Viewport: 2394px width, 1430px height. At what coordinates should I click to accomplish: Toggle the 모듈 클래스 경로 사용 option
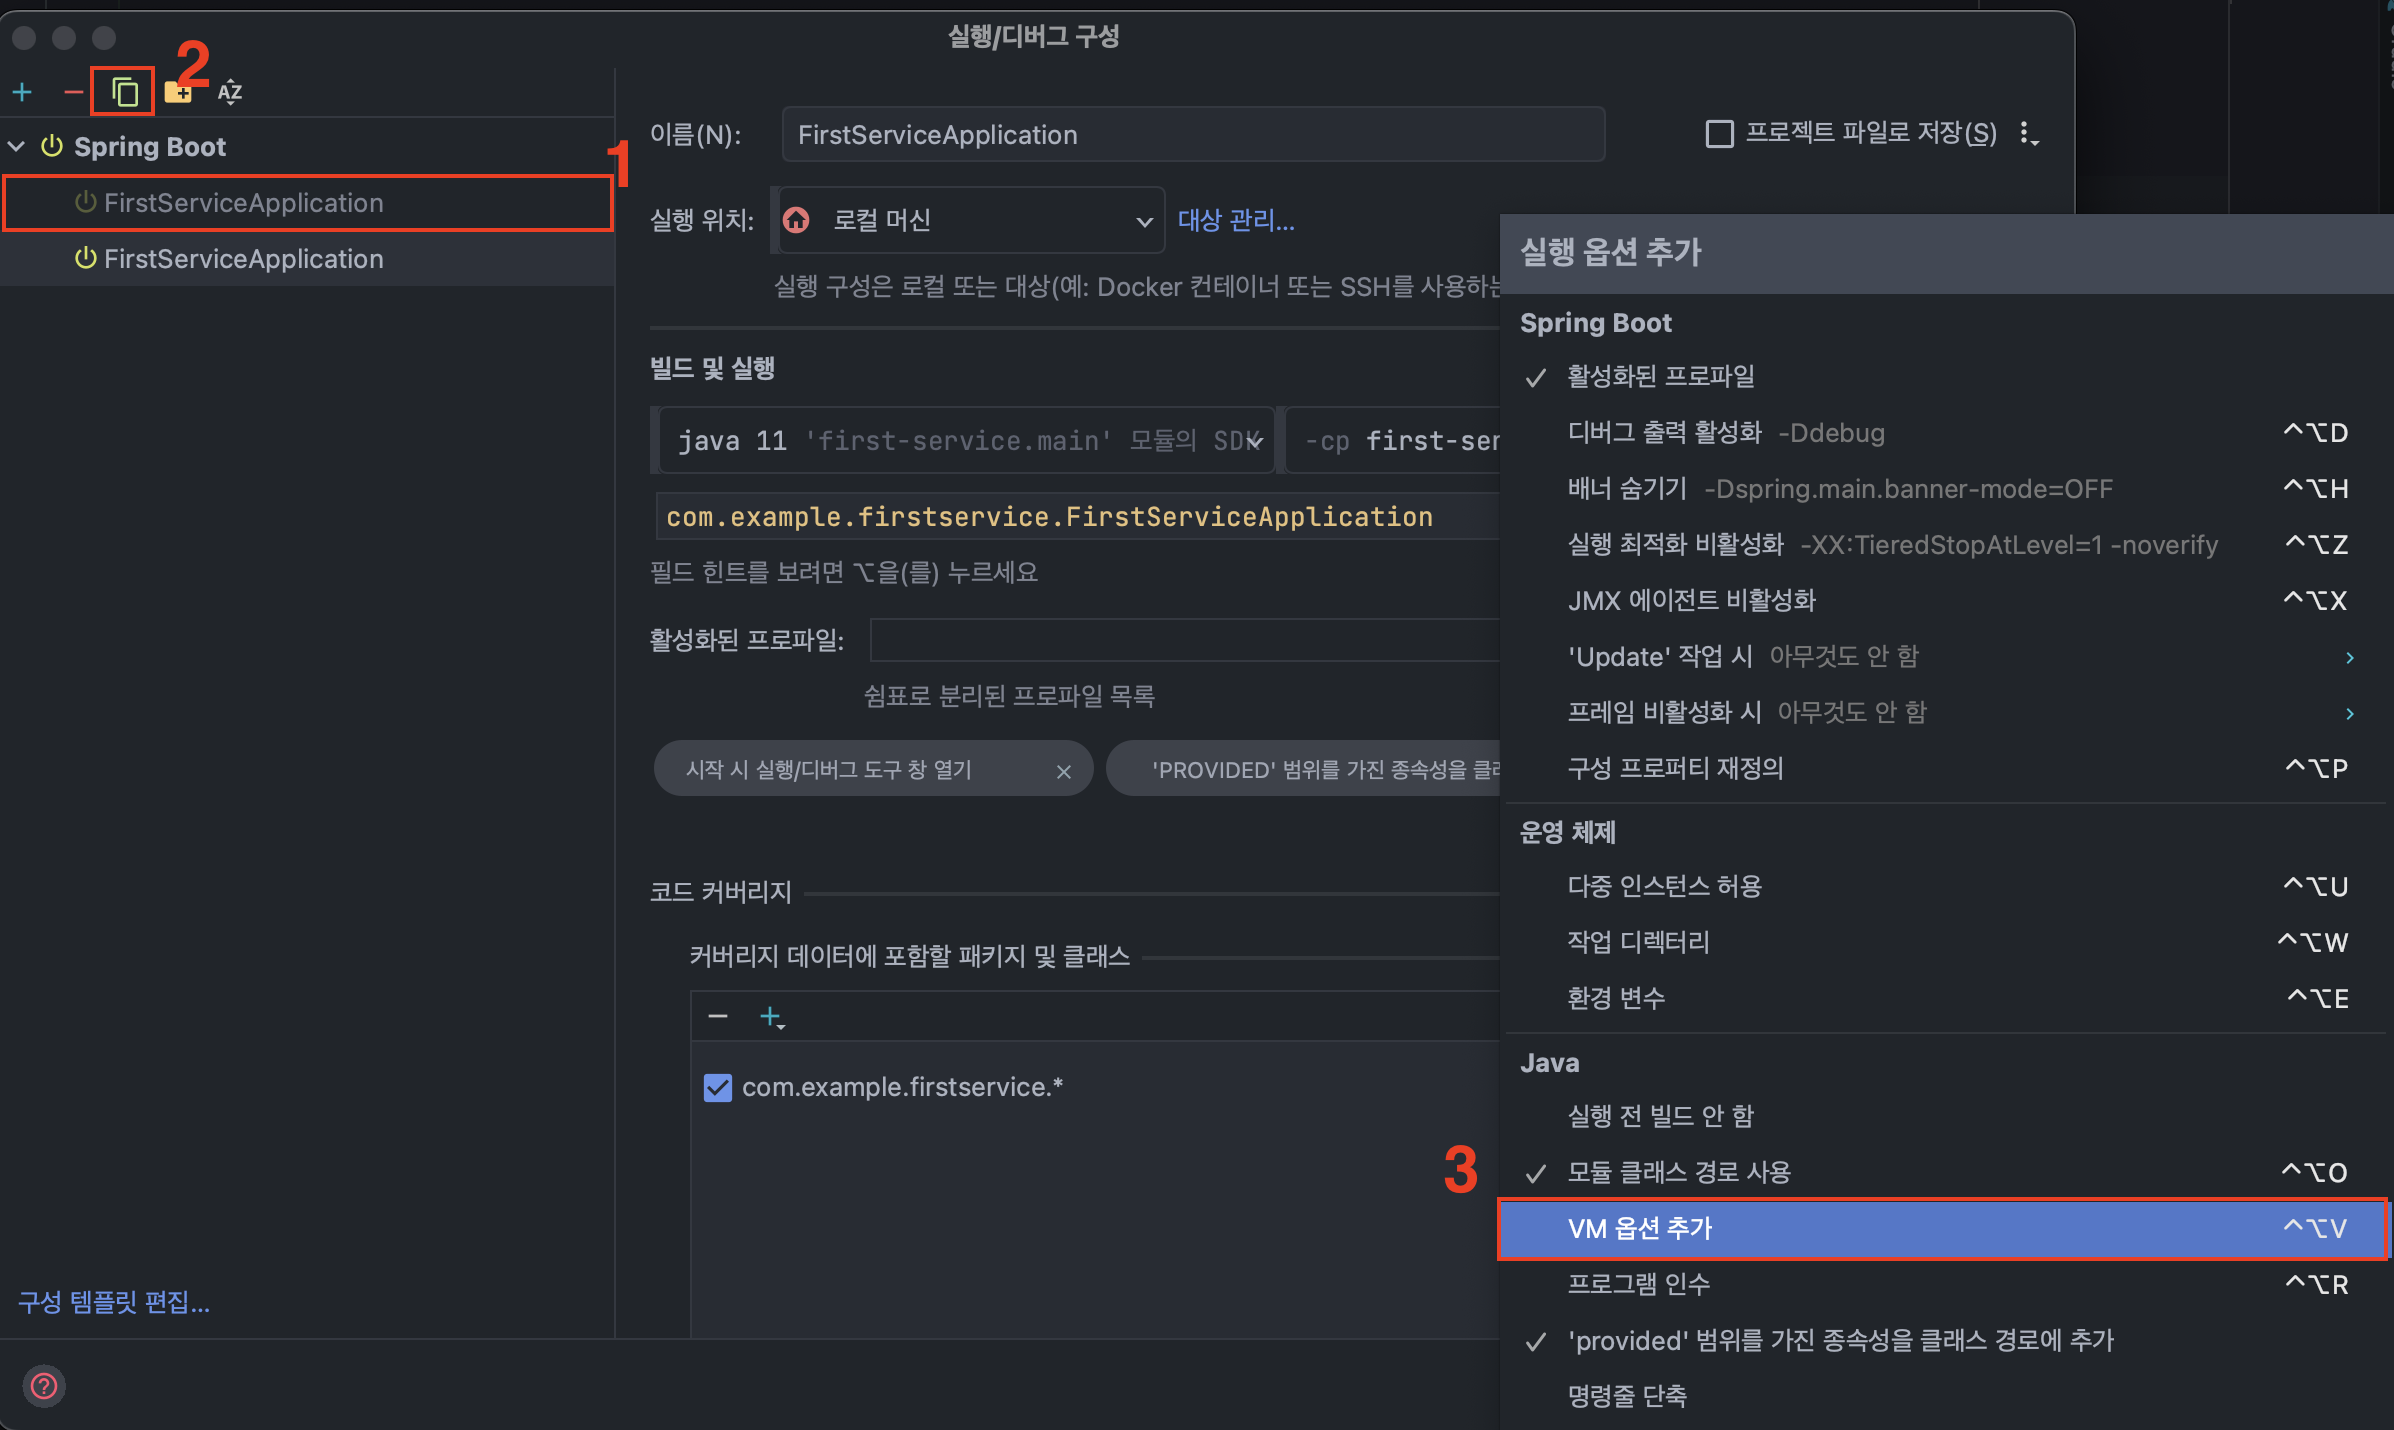tap(1679, 1172)
